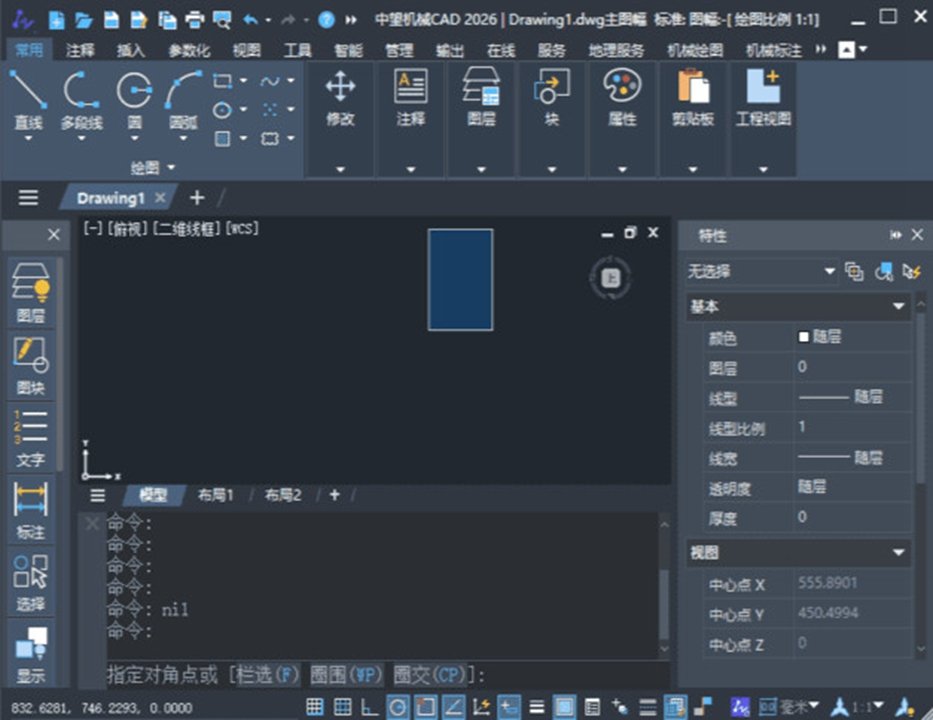The height and width of the screenshot is (720, 933).
Task: Save the current drawing
Action: pos(111,20)
